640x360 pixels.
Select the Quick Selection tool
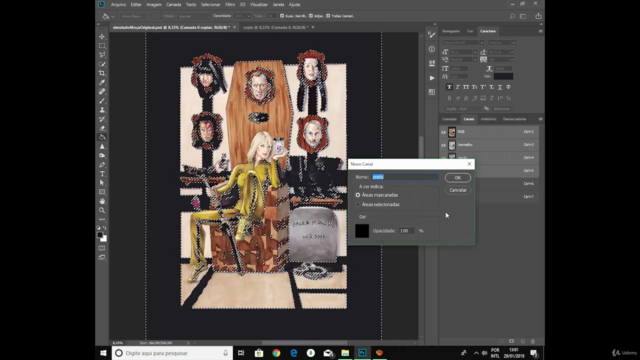tap(102, 64)
